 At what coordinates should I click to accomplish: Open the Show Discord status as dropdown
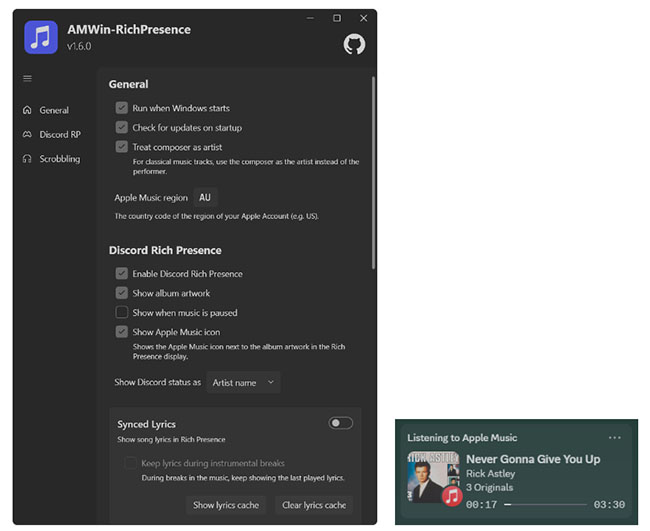click(243, 383)
